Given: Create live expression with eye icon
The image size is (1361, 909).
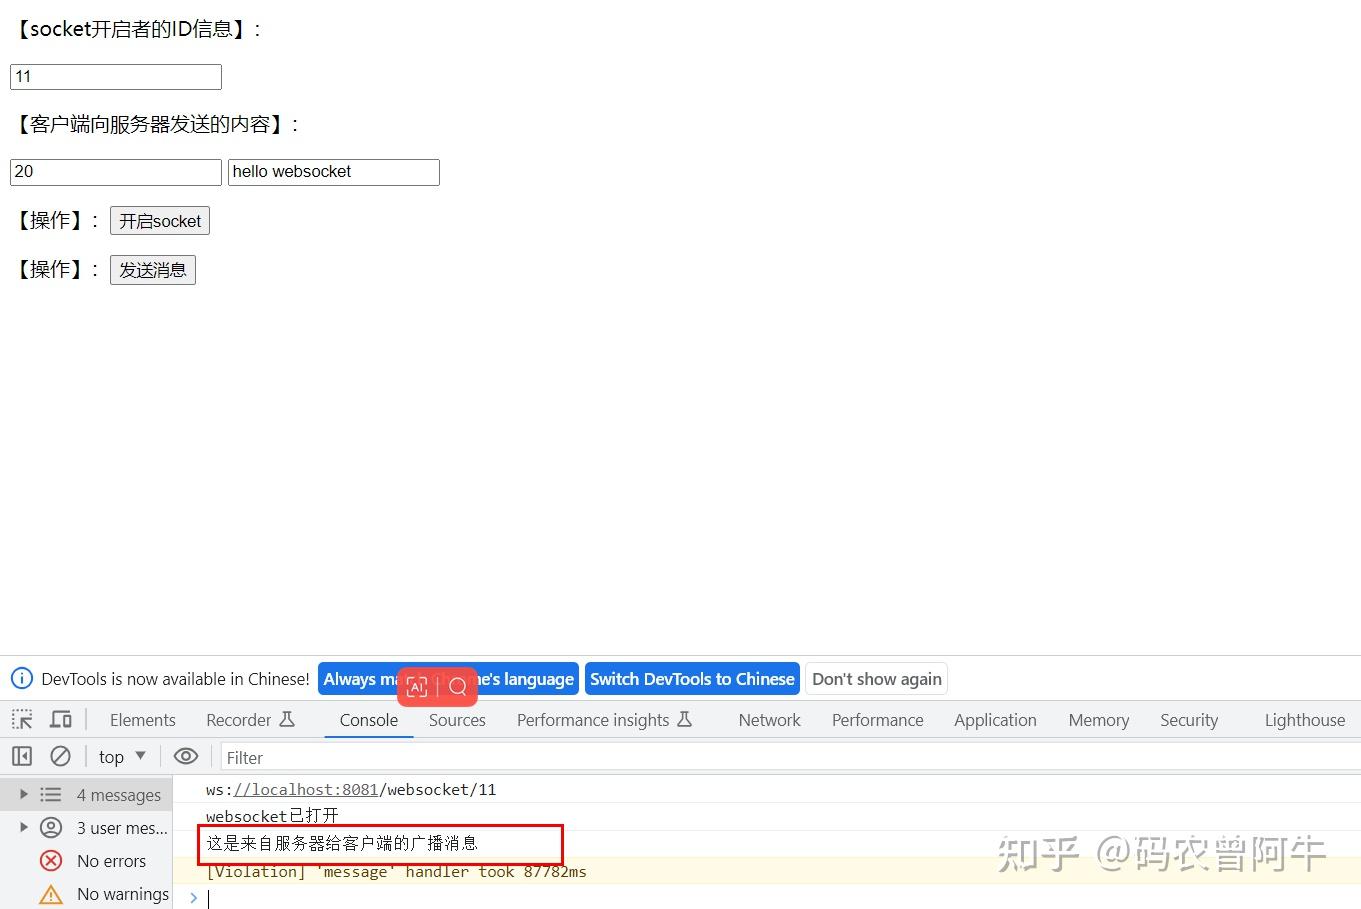Looking at the screenshot, I should [186, 756].
